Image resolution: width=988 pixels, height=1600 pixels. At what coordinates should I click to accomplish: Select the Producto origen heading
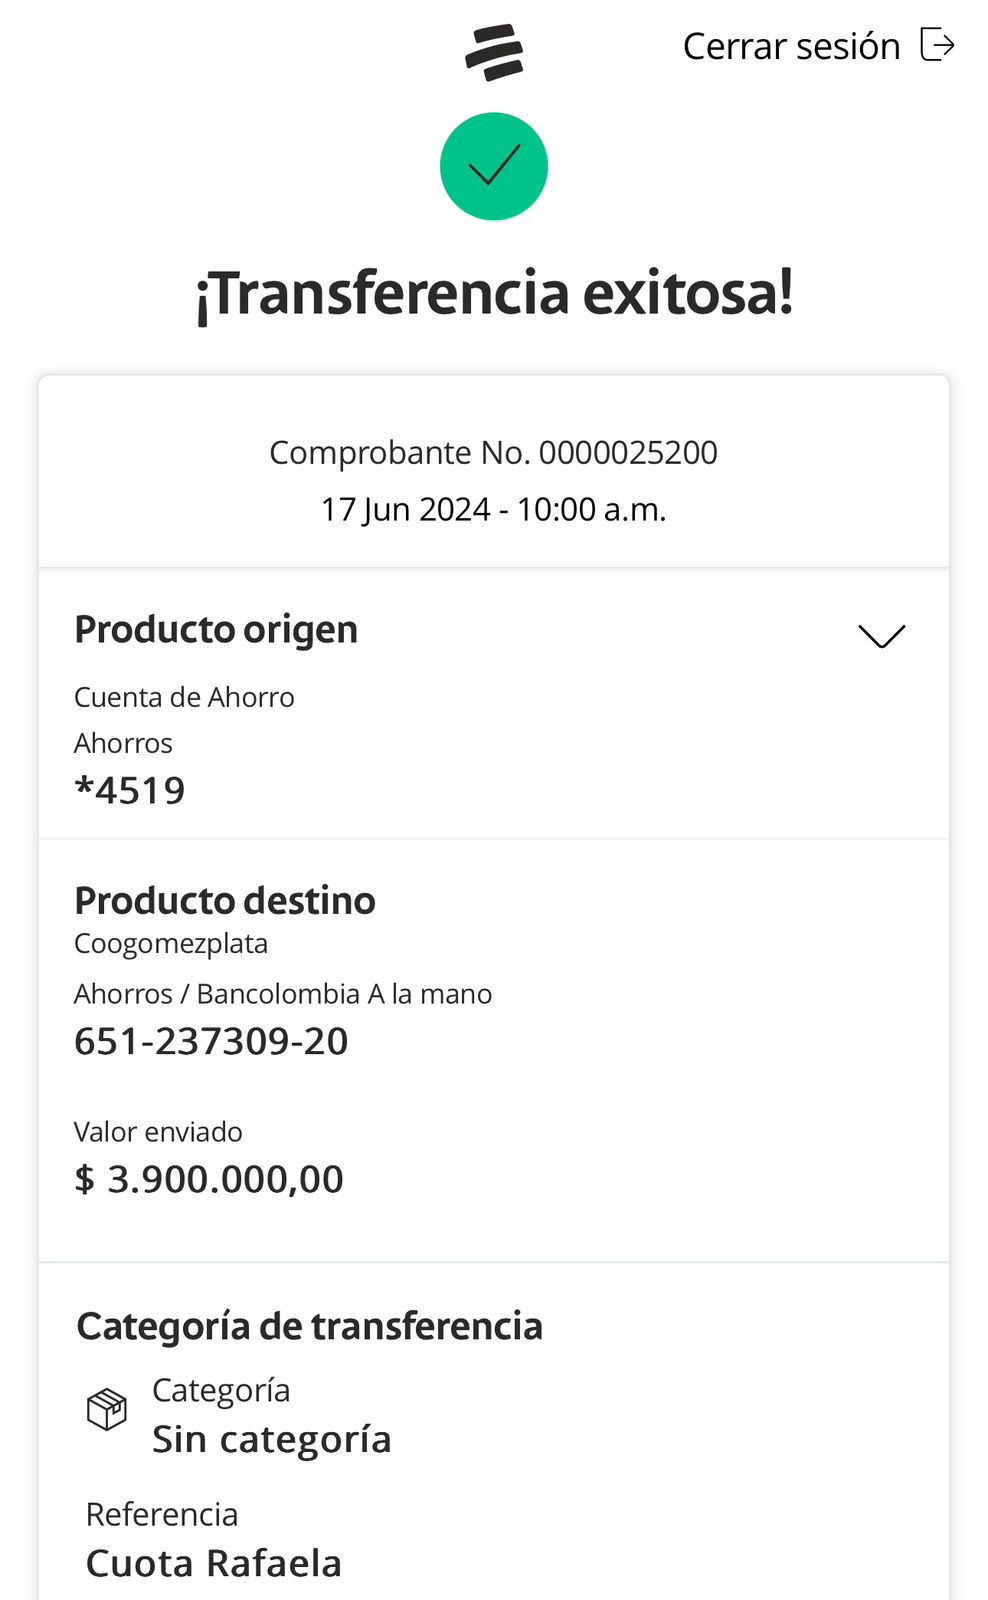tap(216, 630)
